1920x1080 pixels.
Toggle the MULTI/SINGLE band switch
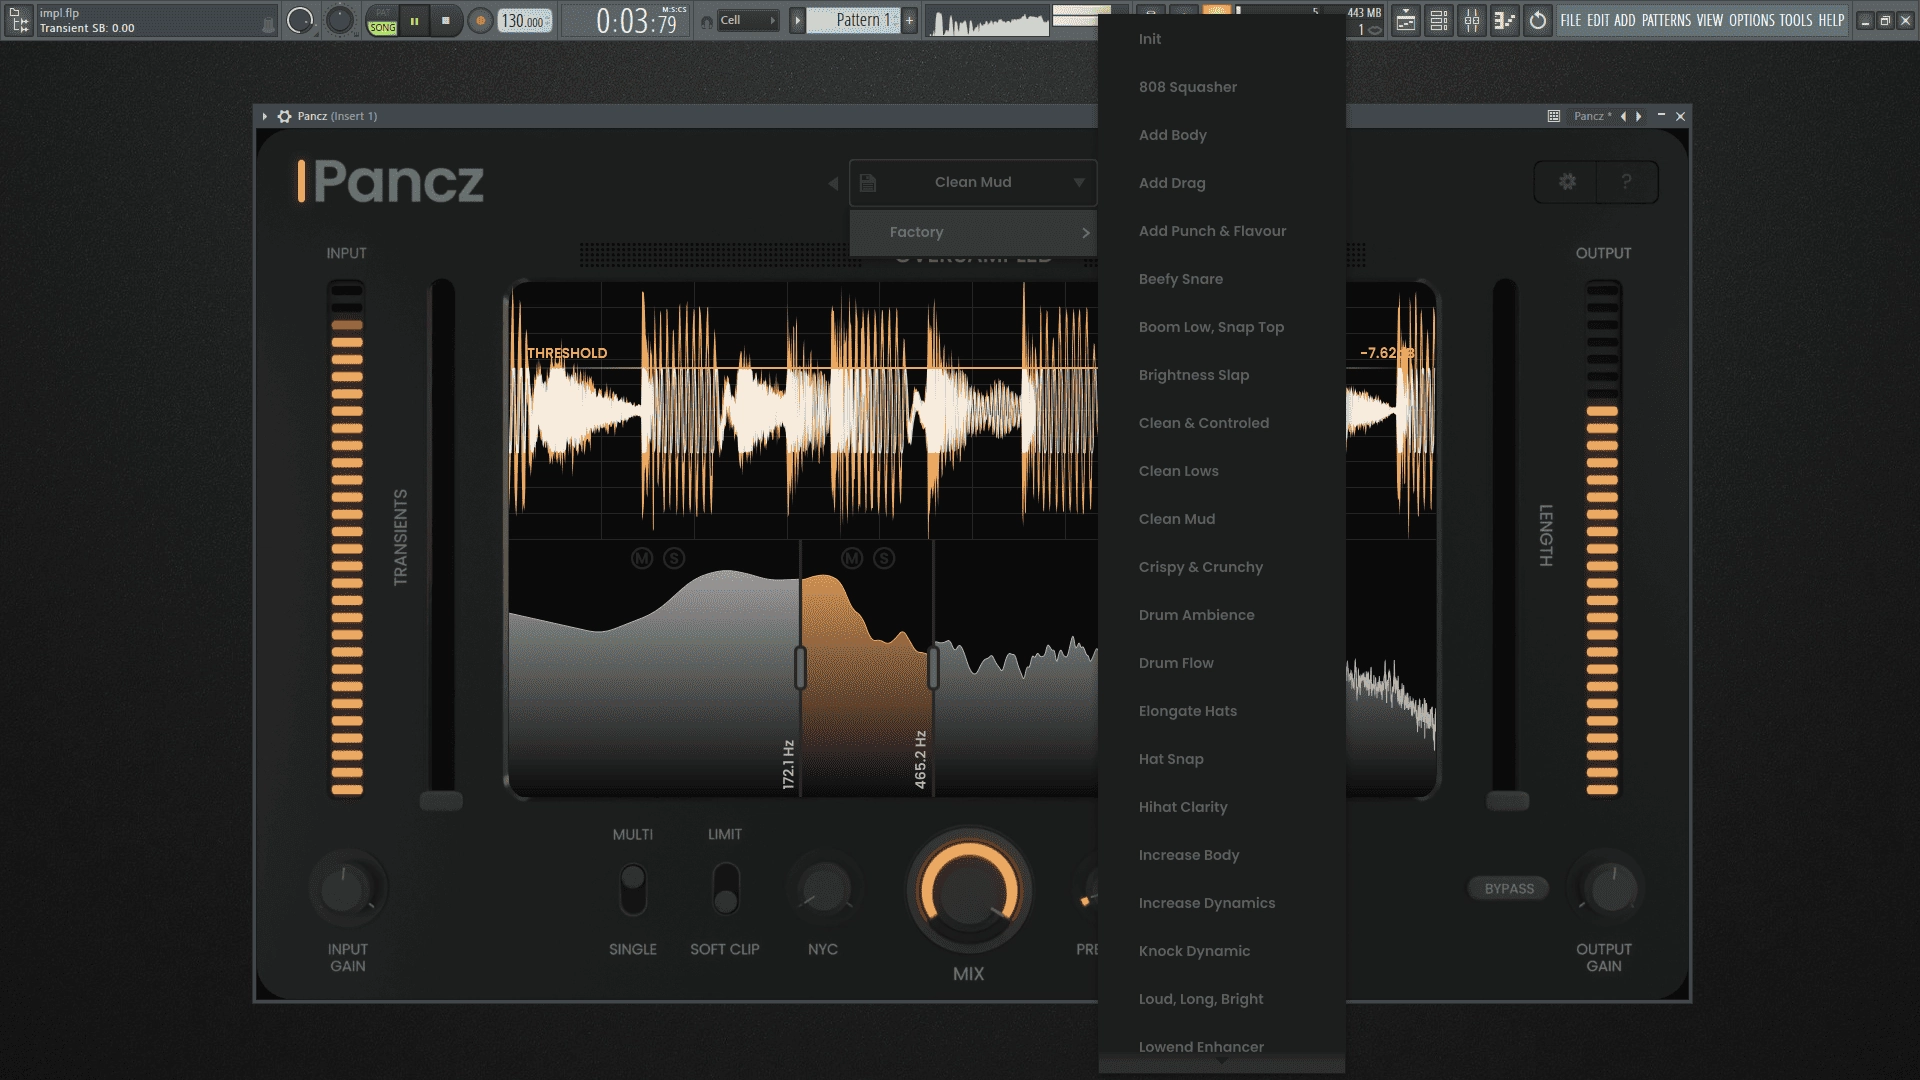633,889
